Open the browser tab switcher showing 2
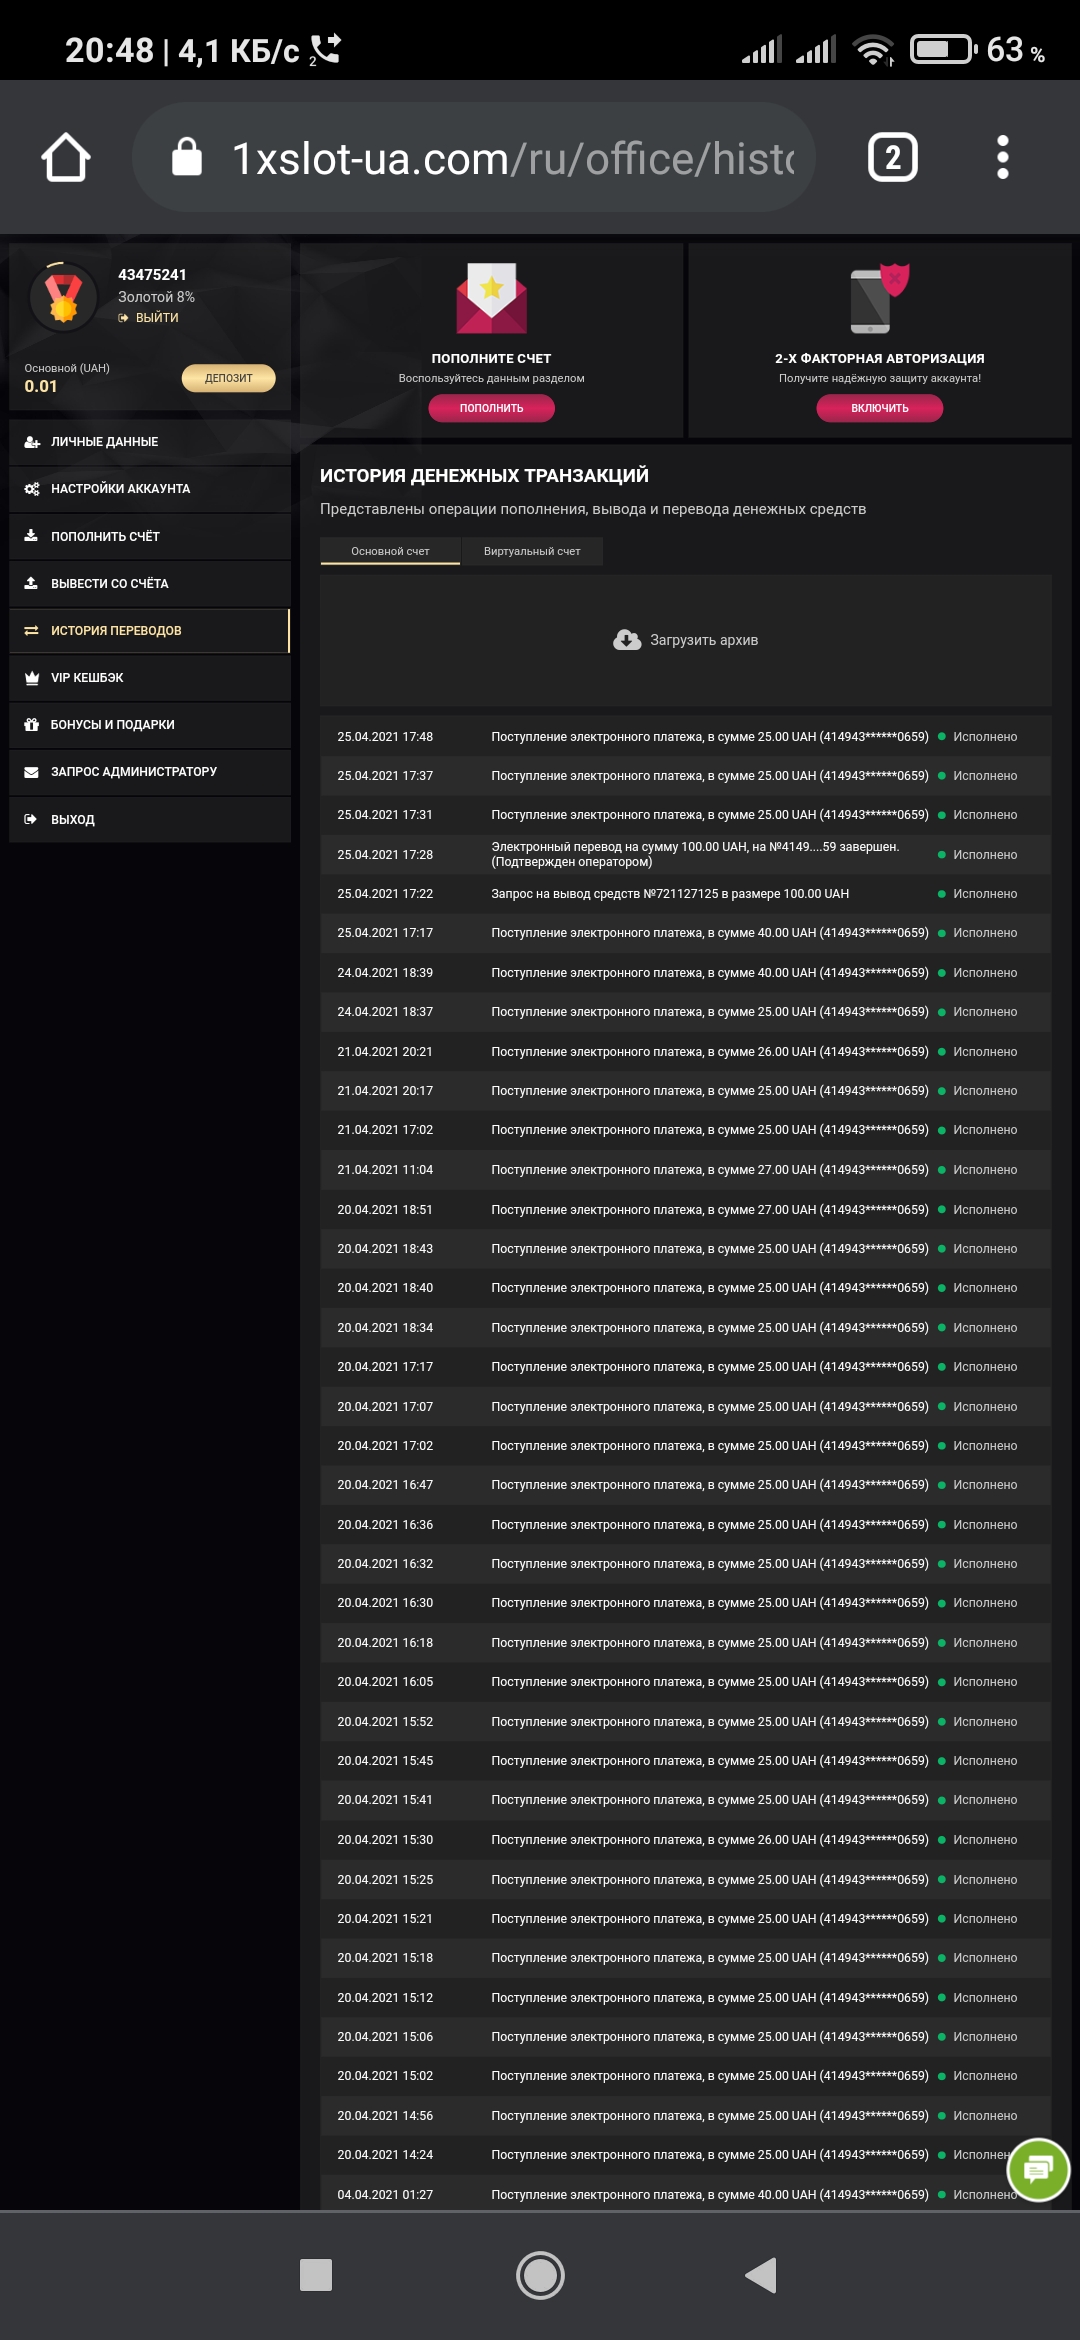This screenshot has height=2340, width=1080. [x=892, y=158]
